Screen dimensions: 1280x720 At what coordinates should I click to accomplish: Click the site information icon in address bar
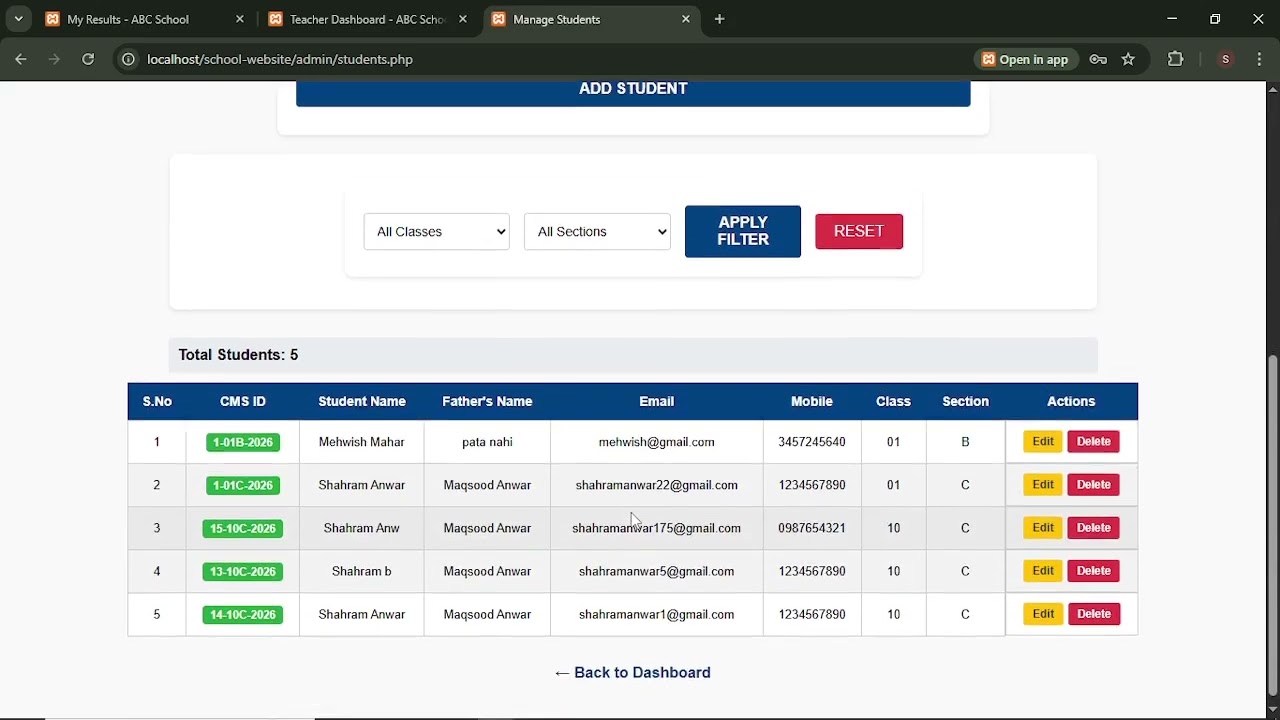pos(128,59)
